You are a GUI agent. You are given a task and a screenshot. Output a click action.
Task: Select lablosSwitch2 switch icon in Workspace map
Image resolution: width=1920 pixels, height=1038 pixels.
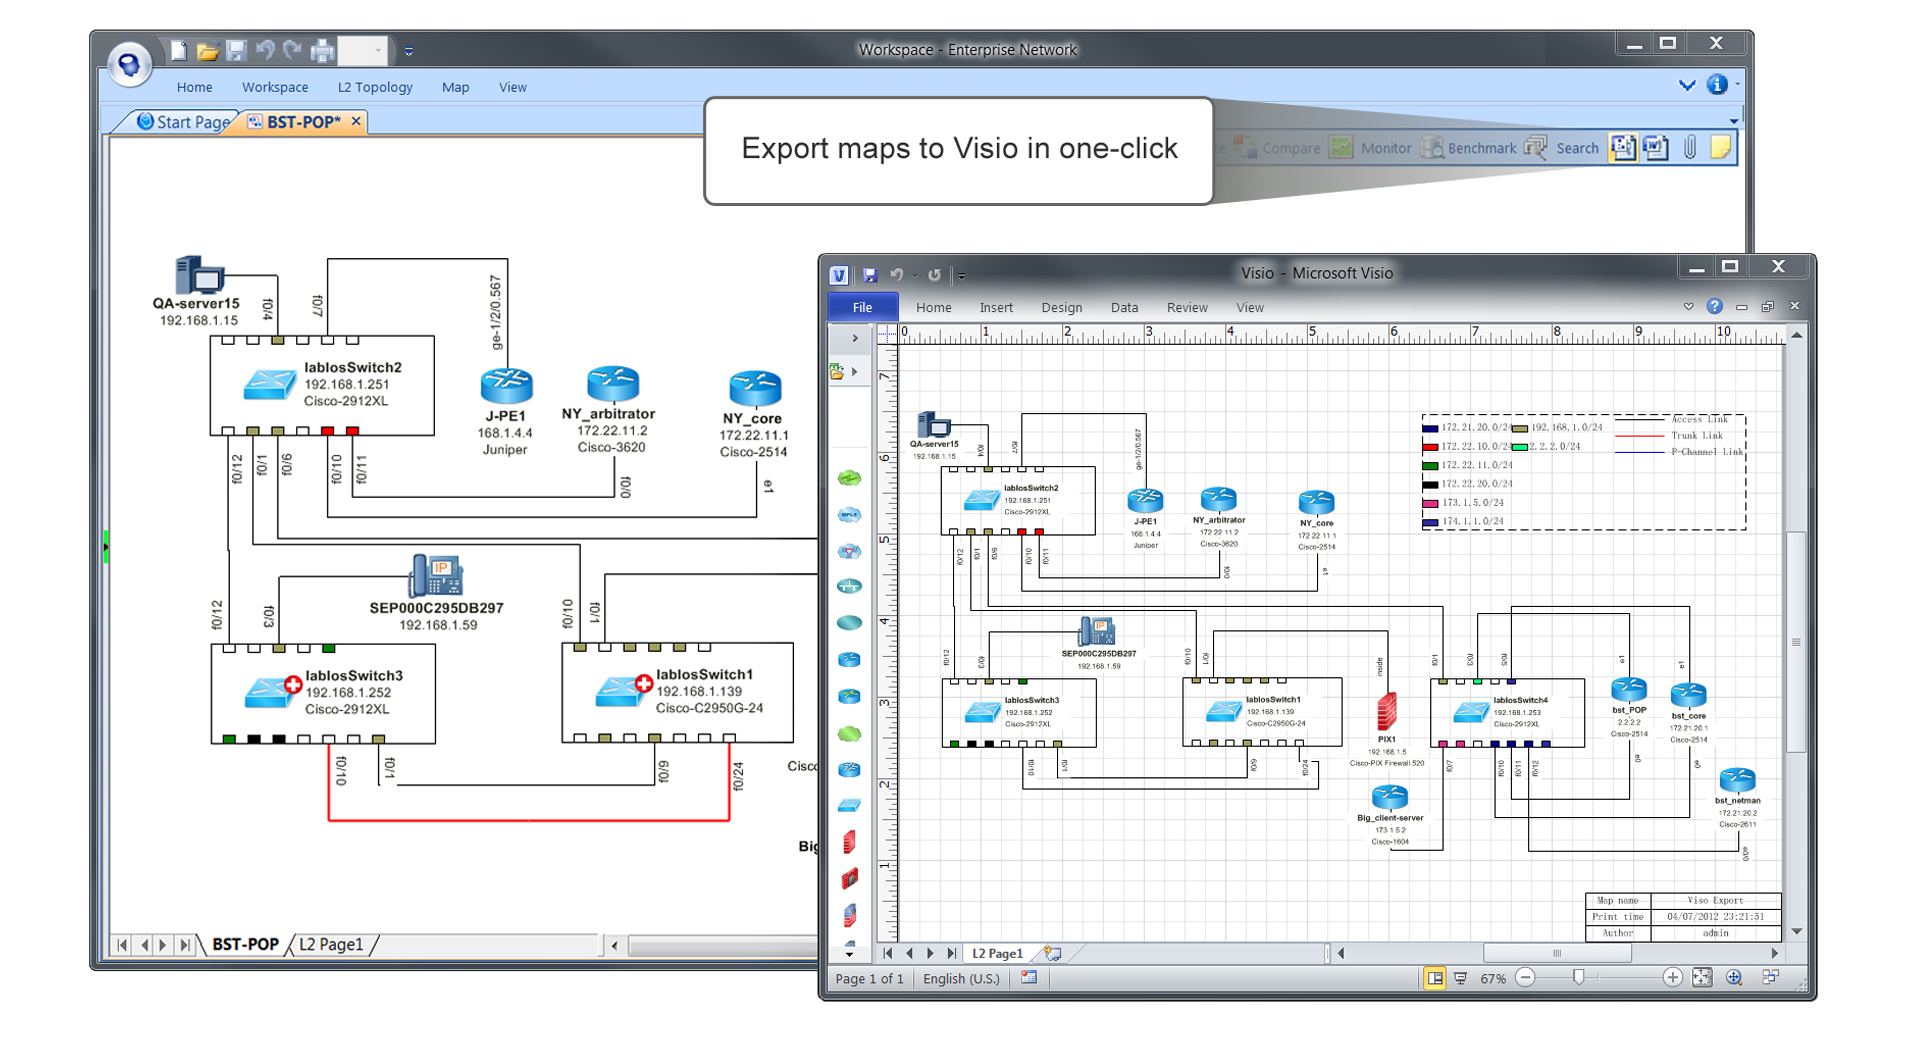(269, 385)
